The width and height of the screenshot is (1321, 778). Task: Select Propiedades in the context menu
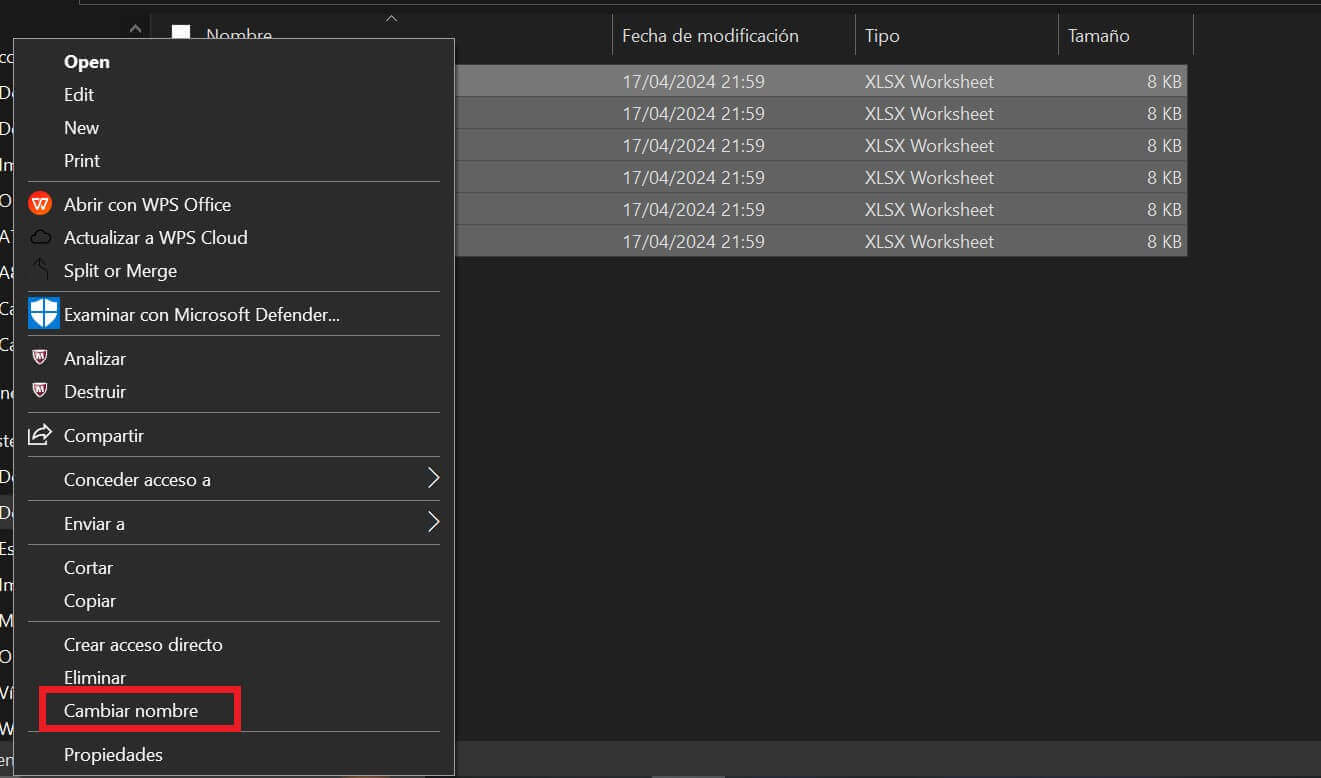(113, 755)
